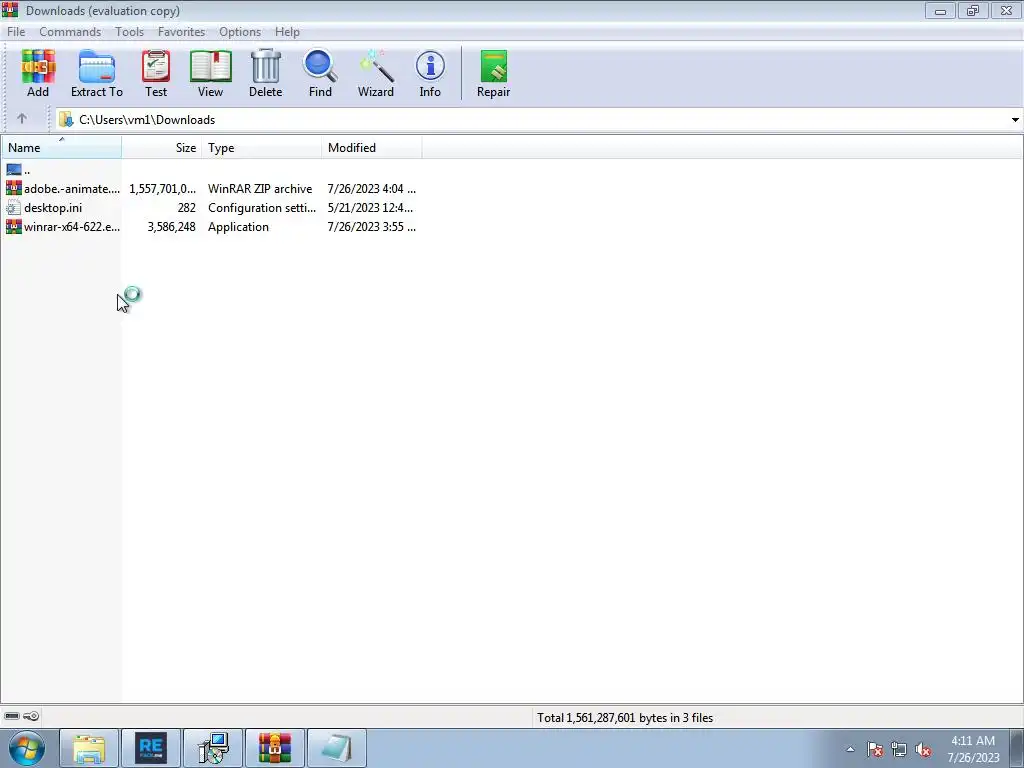This screenshot has width=1024, height=768.
Task: Open Windows Explorer from taskbar
Action: pyautogui.click(x=89, y=748)
